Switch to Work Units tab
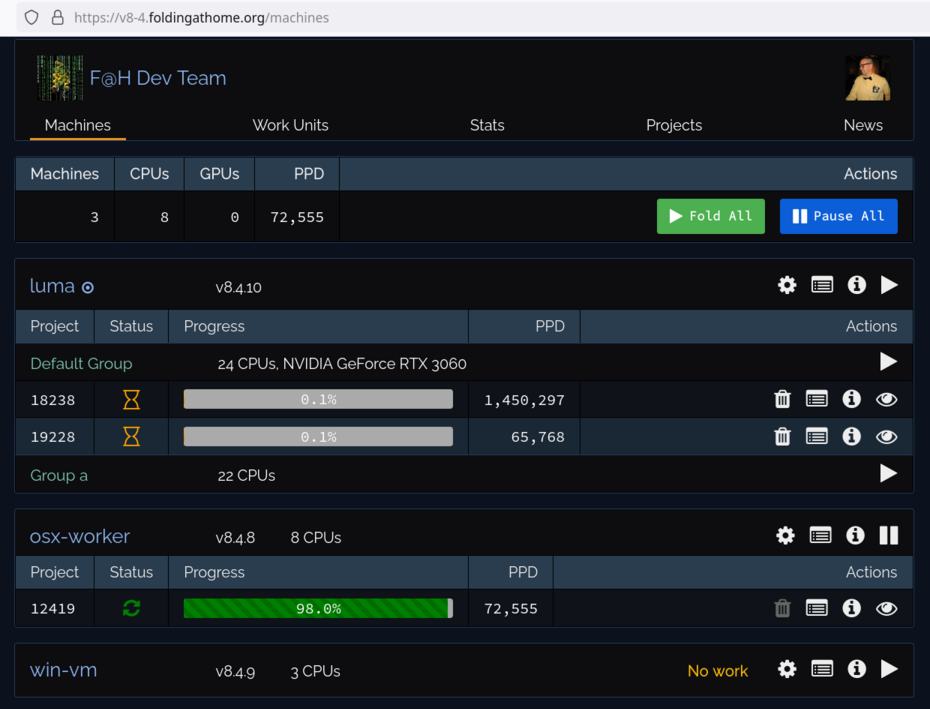Screen dimensions: 930x709 [x=291, y=125]
